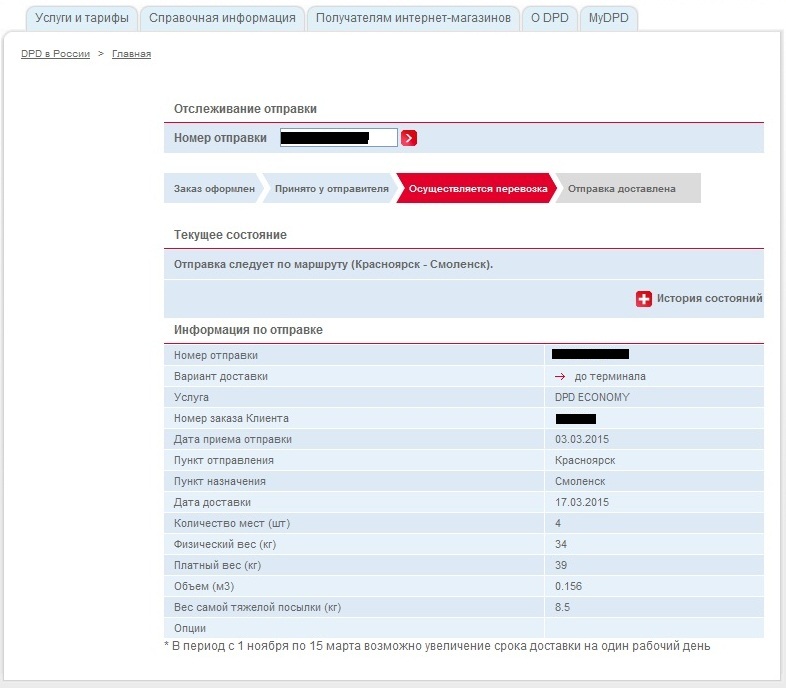Screen dimensions: 786x688
Task: Switch to Получателям интернет-магазинов tab
Action: pos(413,18)
